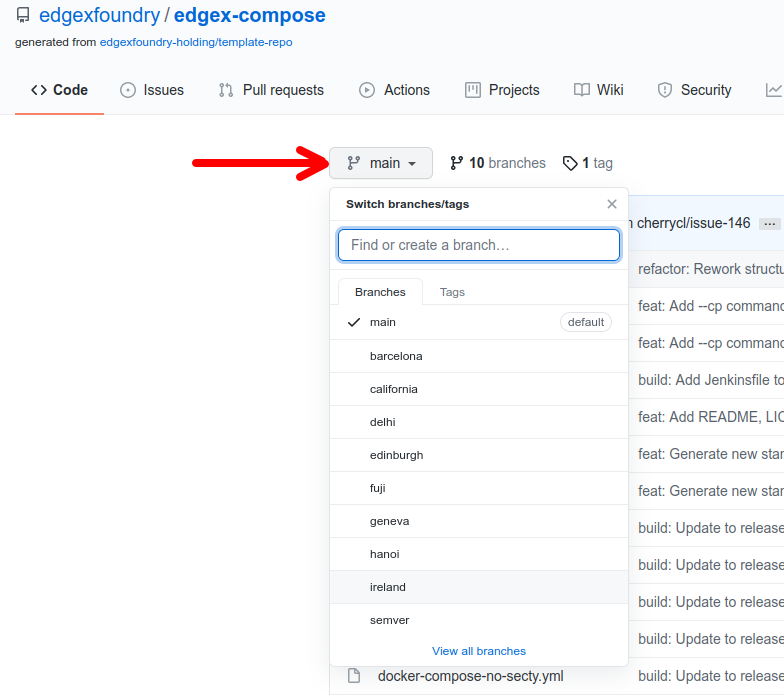Screen dimensions: 784x695
Task: Open the Pull requests tab
Action: [x=271, y=90]
